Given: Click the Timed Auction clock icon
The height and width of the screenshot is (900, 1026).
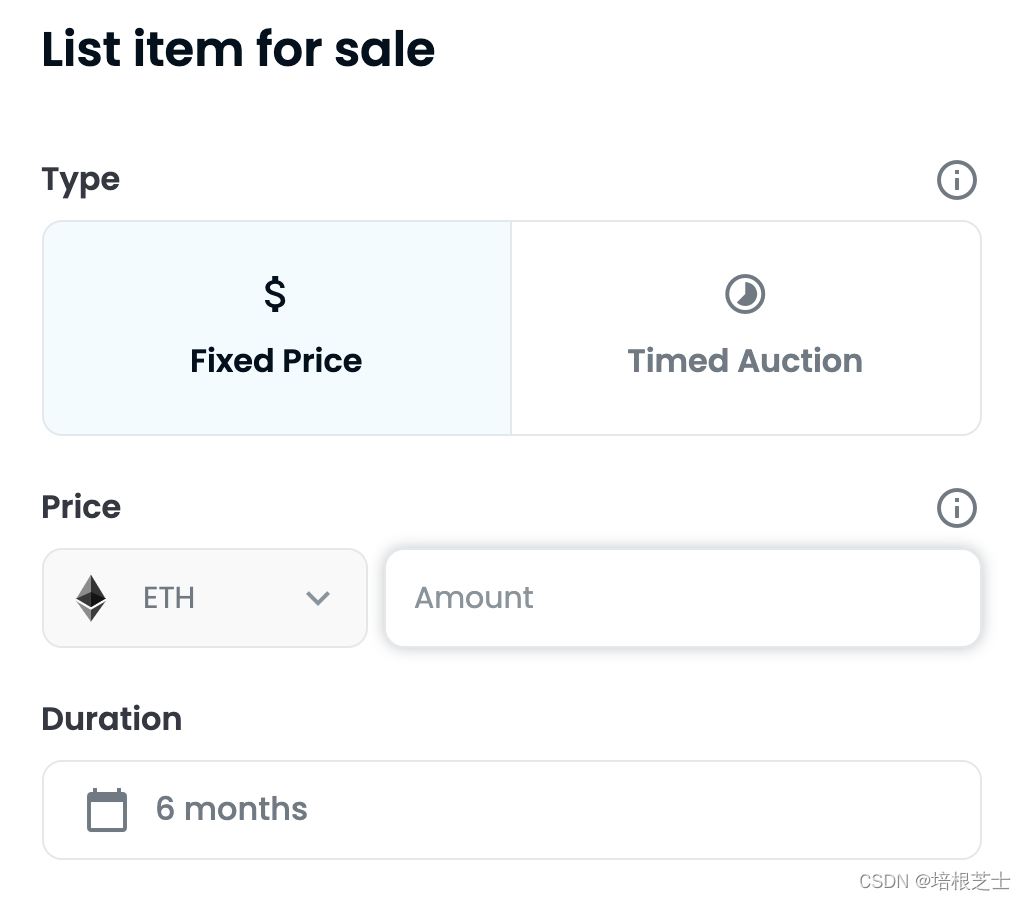Looking at the screenshot, I should pyautogui.click(x=745, y=294).
